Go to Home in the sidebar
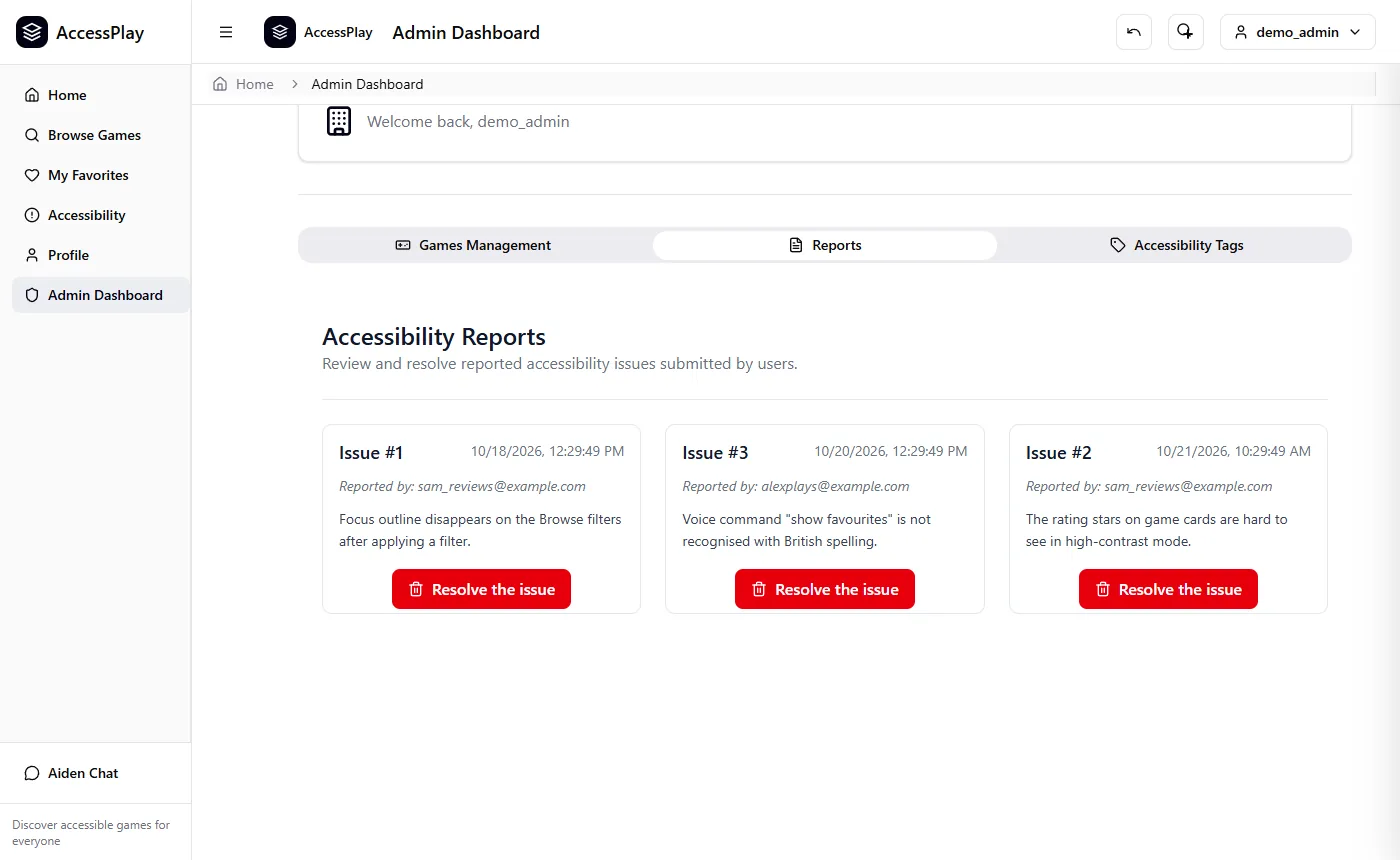The image size is (1400, 860). (x=101, y=95)
